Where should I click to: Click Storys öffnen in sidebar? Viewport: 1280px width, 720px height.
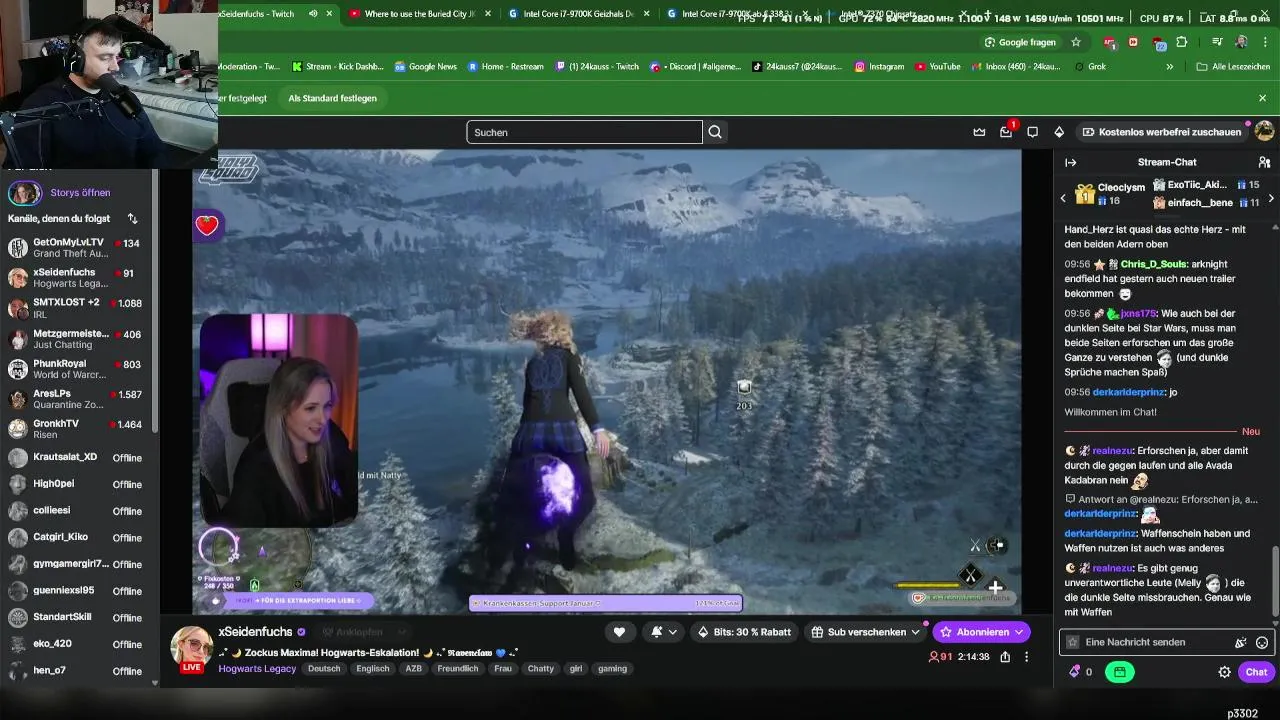pyautogui.click(x=80, y=192)
